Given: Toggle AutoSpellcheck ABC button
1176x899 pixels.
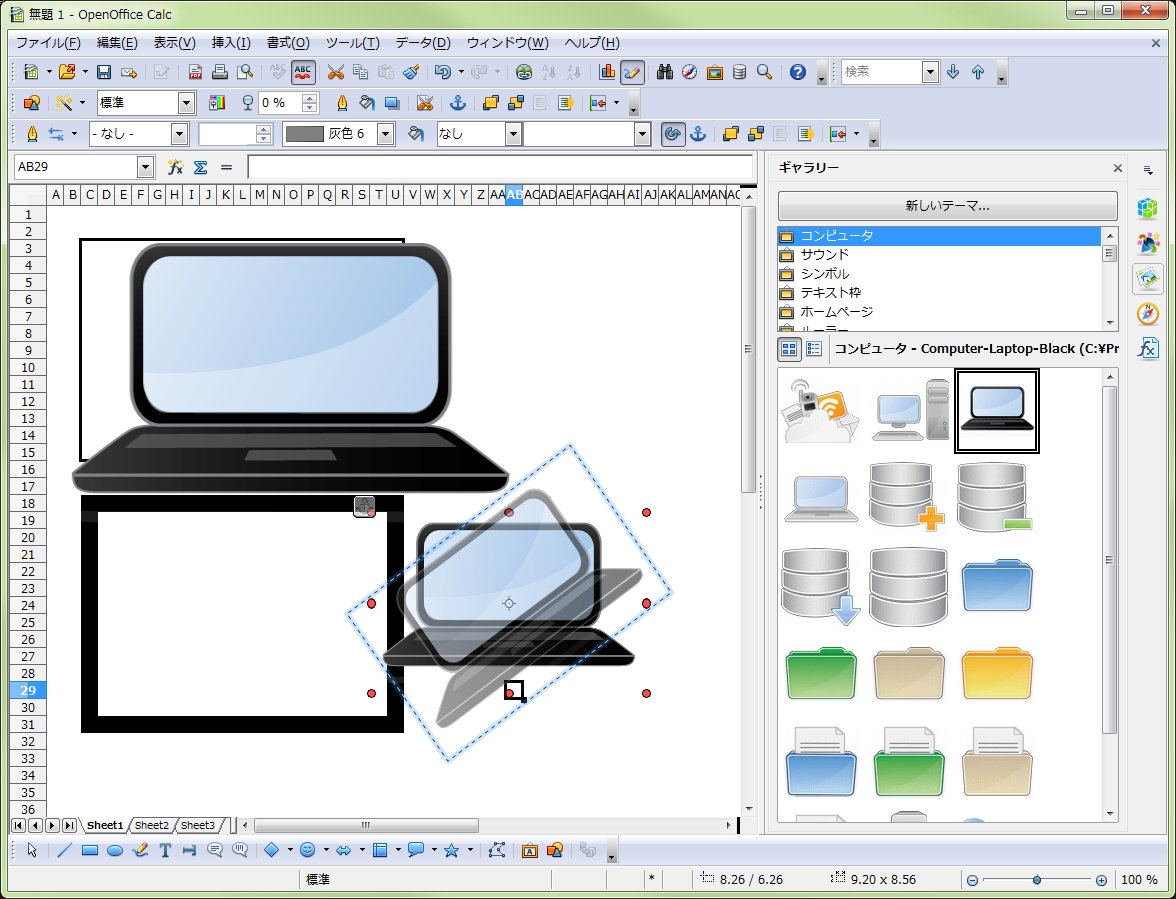Looking at the screenshot, I should (x=303, y=72).
